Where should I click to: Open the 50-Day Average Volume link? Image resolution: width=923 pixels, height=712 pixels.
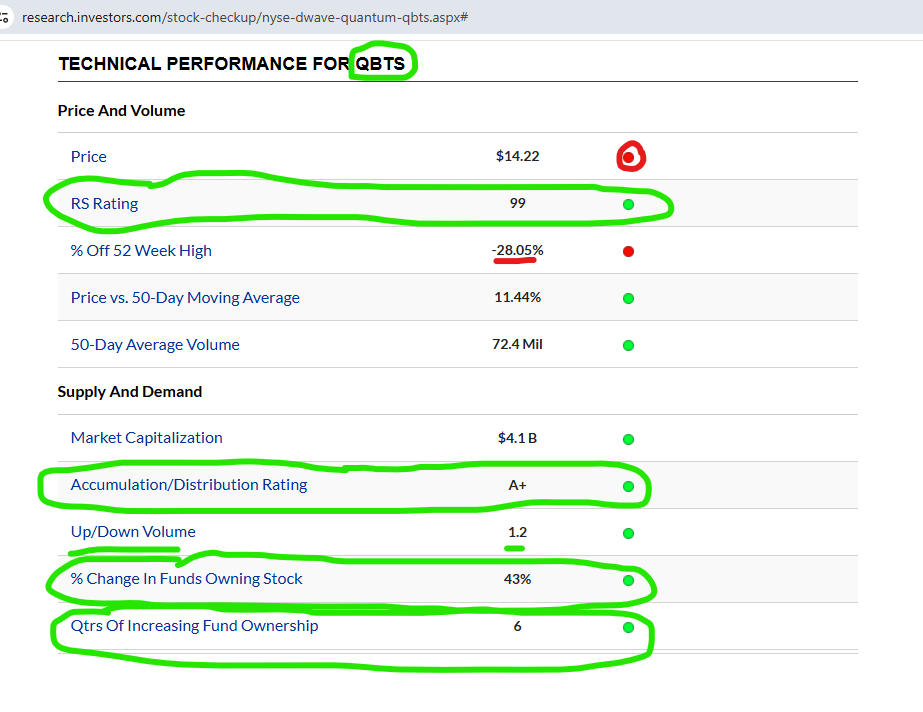click(155, 344)
